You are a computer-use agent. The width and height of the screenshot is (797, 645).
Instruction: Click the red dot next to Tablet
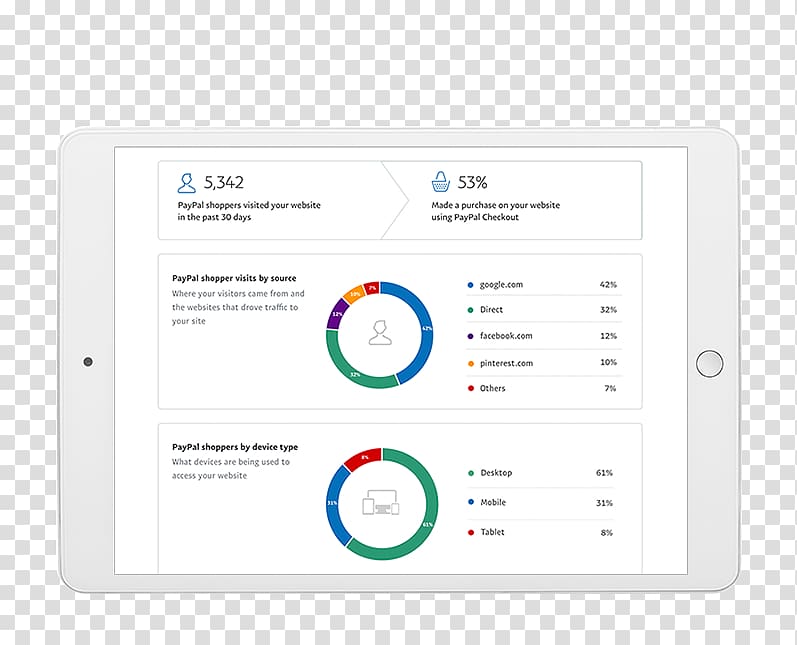click(471, 532)
